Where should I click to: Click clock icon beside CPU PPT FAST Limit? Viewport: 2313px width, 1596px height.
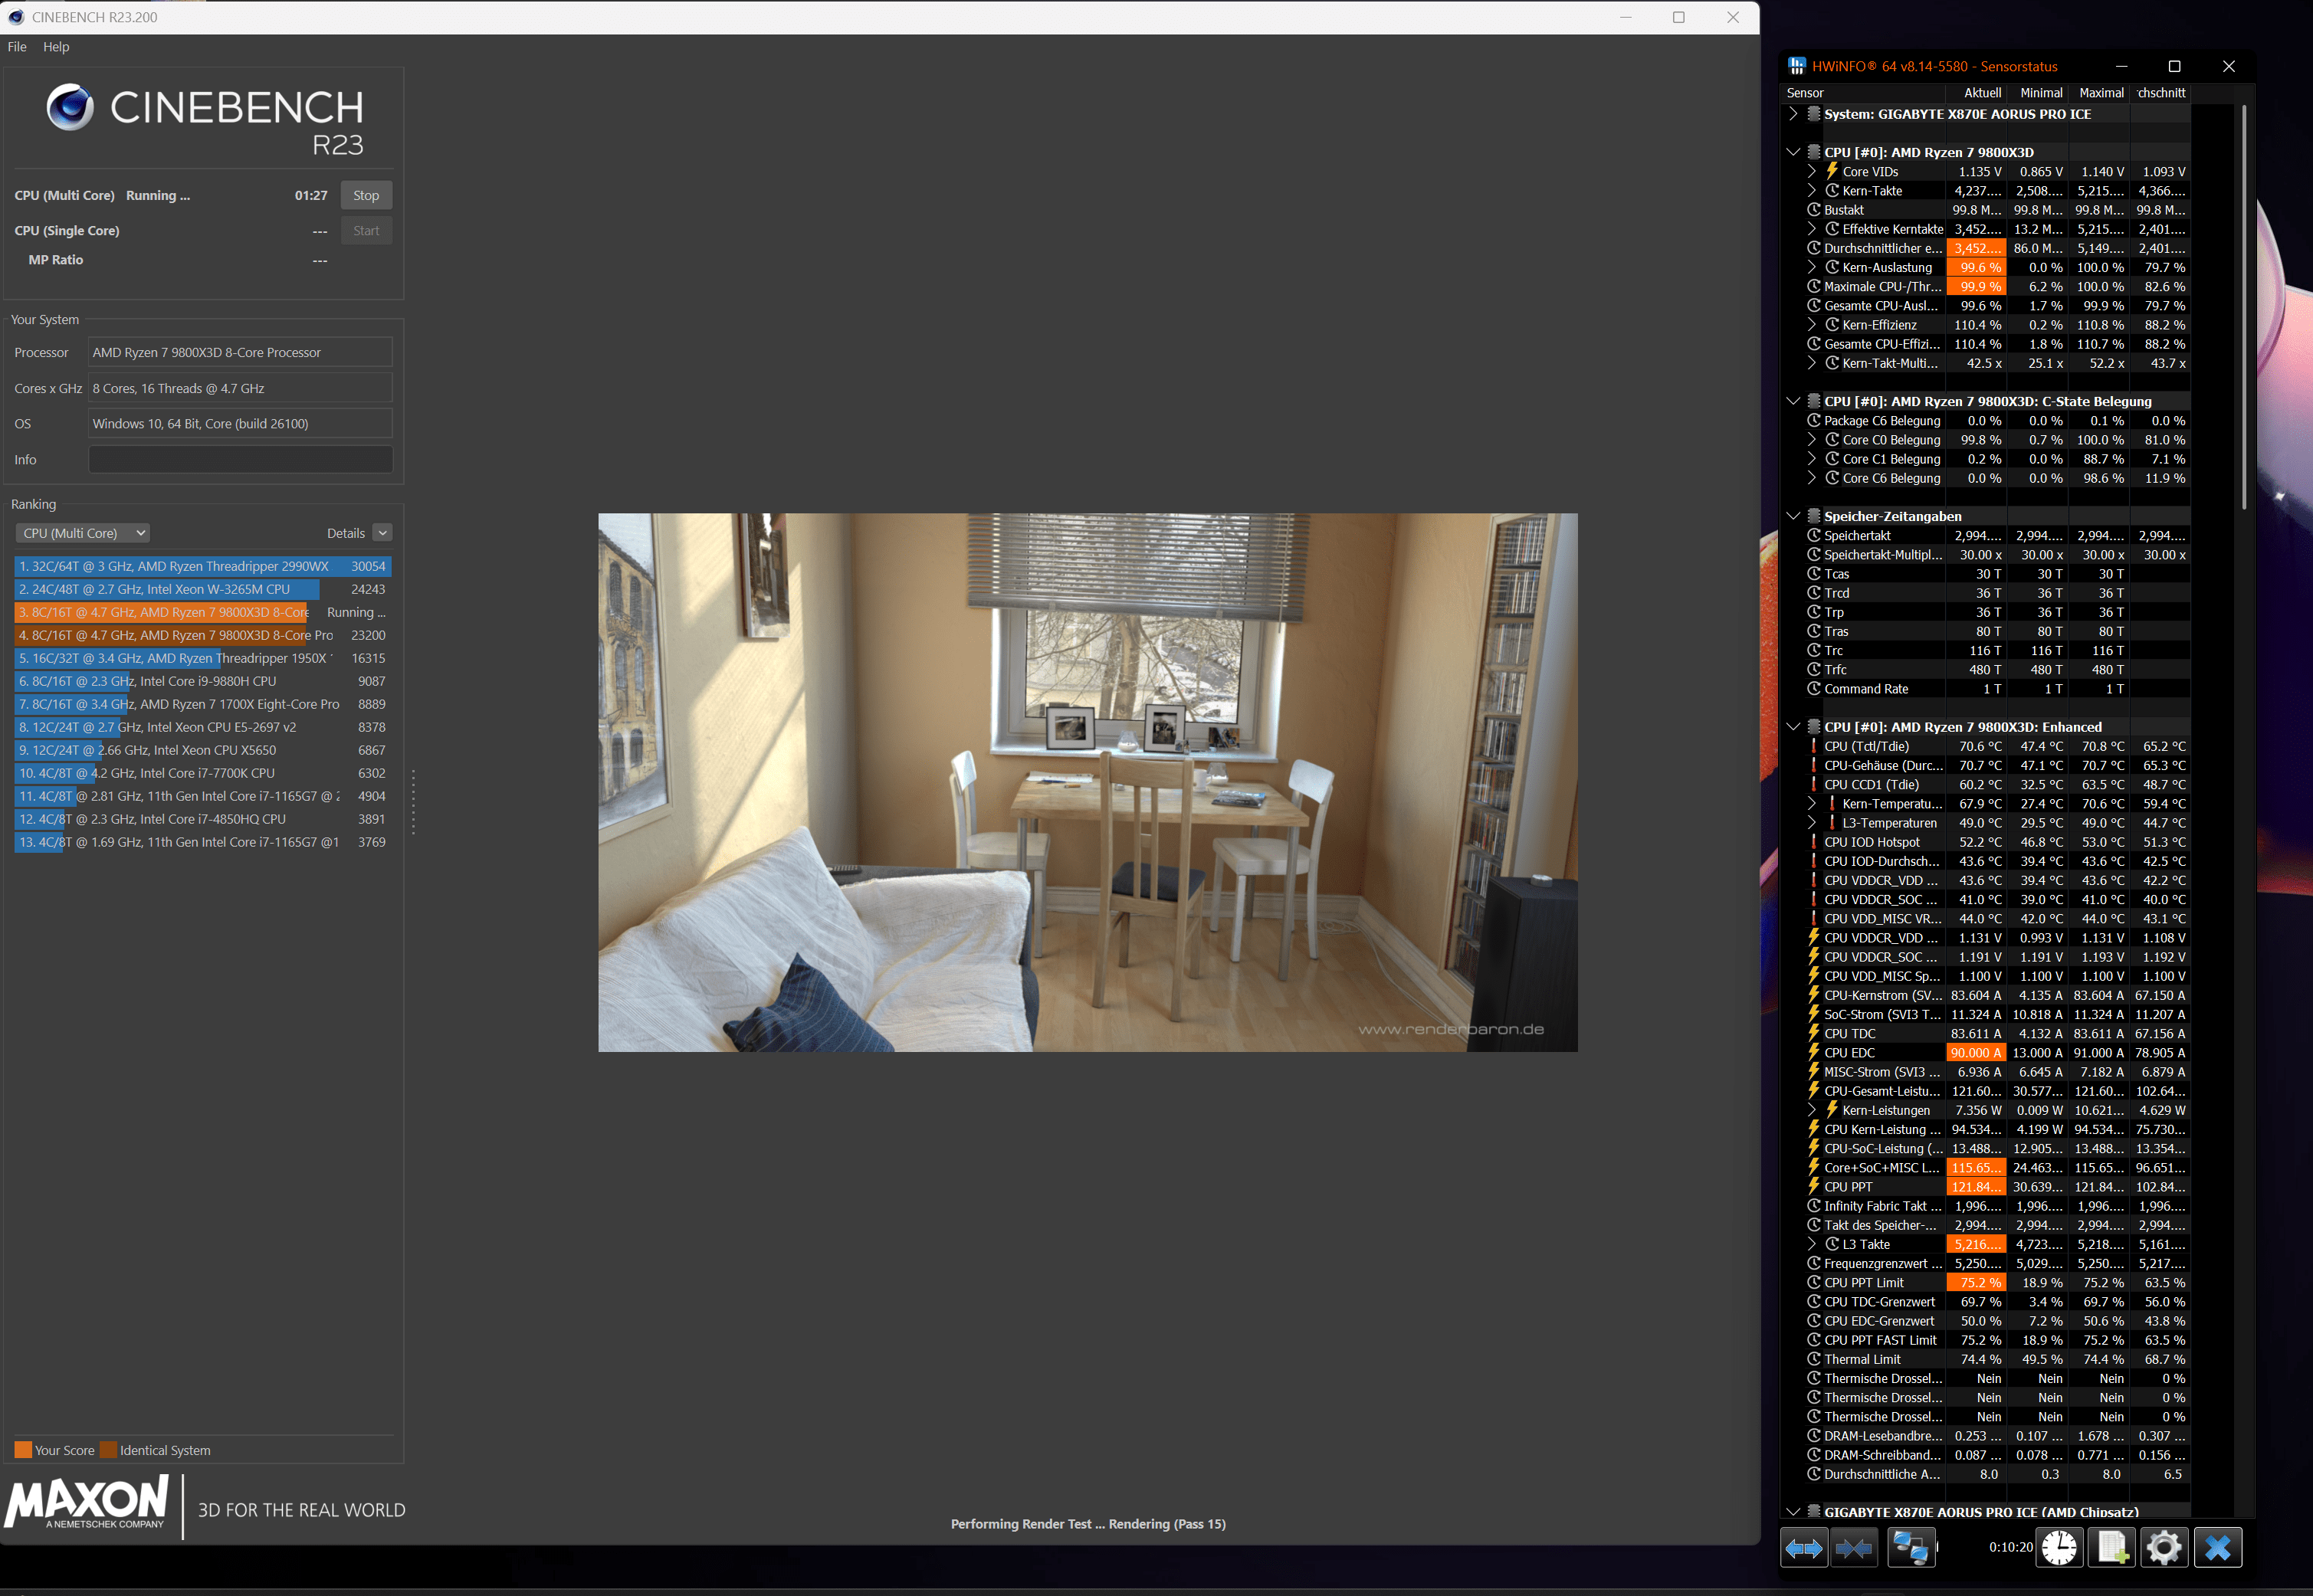tap(1814, 1340)
